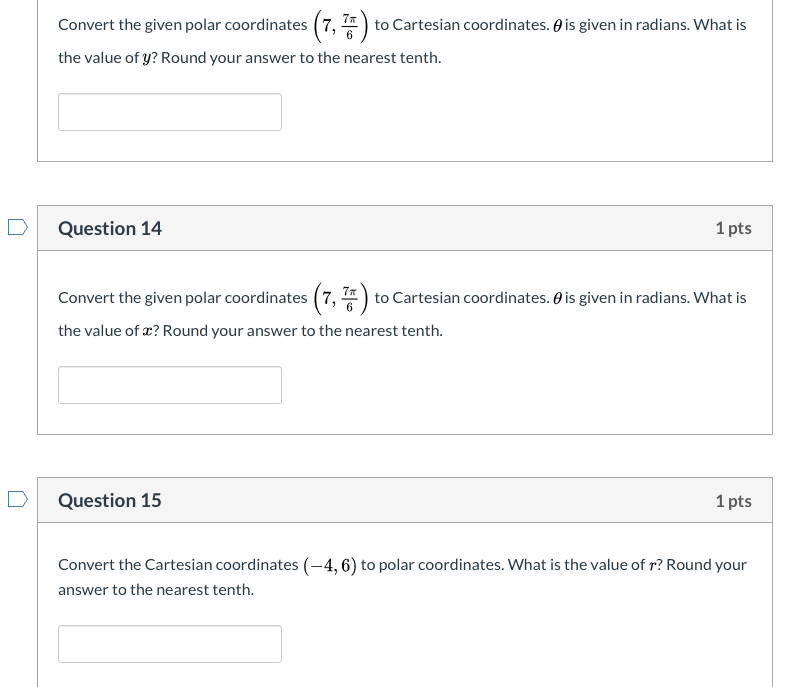The image size is (809, 687).
Task: Click the answer box for the r-value question
Action: tap(170, 643)
